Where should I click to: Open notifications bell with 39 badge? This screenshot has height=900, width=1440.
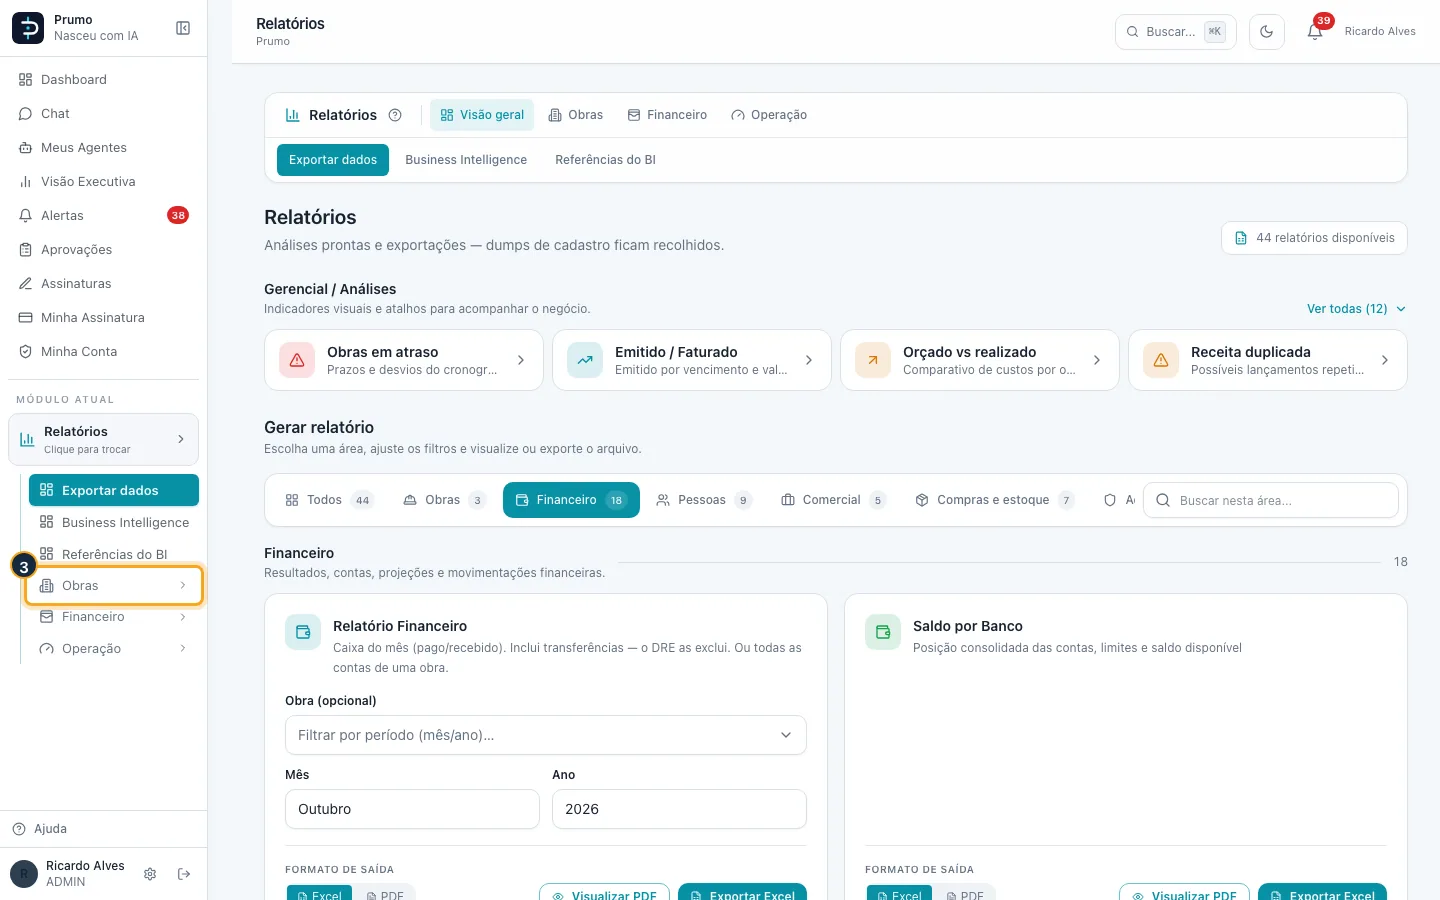tap(1315, 32)
